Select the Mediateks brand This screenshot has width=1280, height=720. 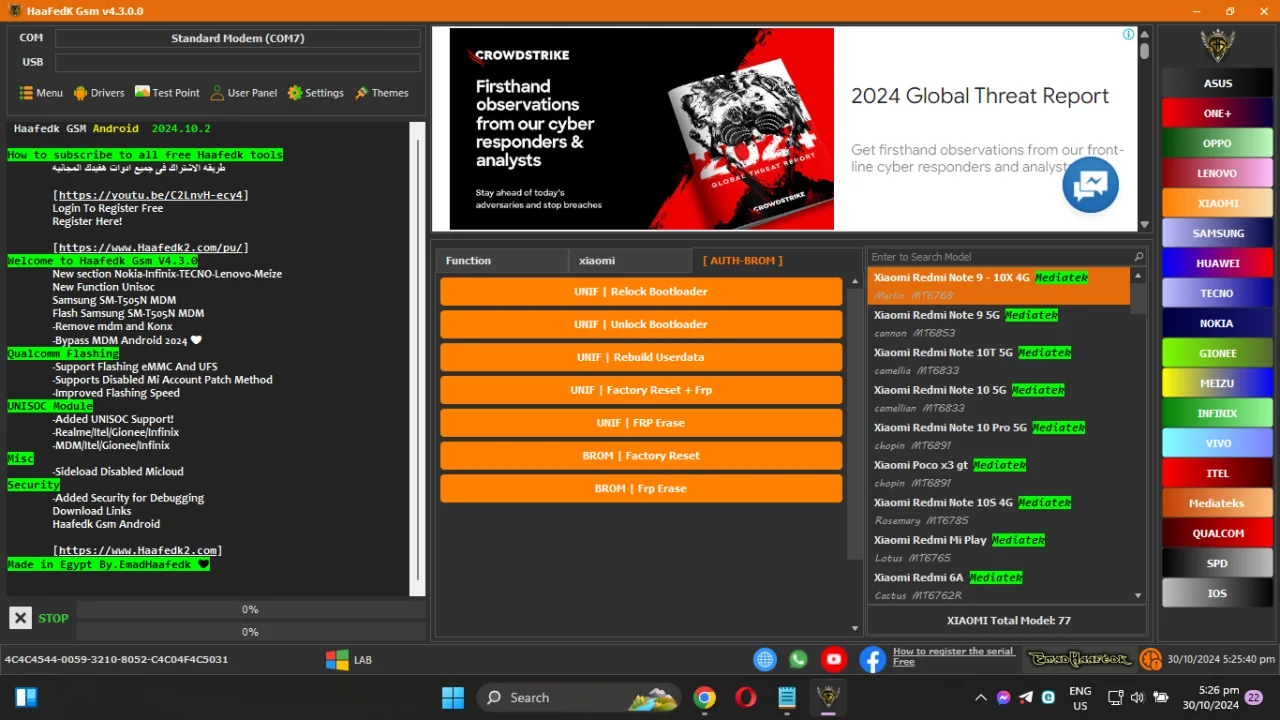1217,503
